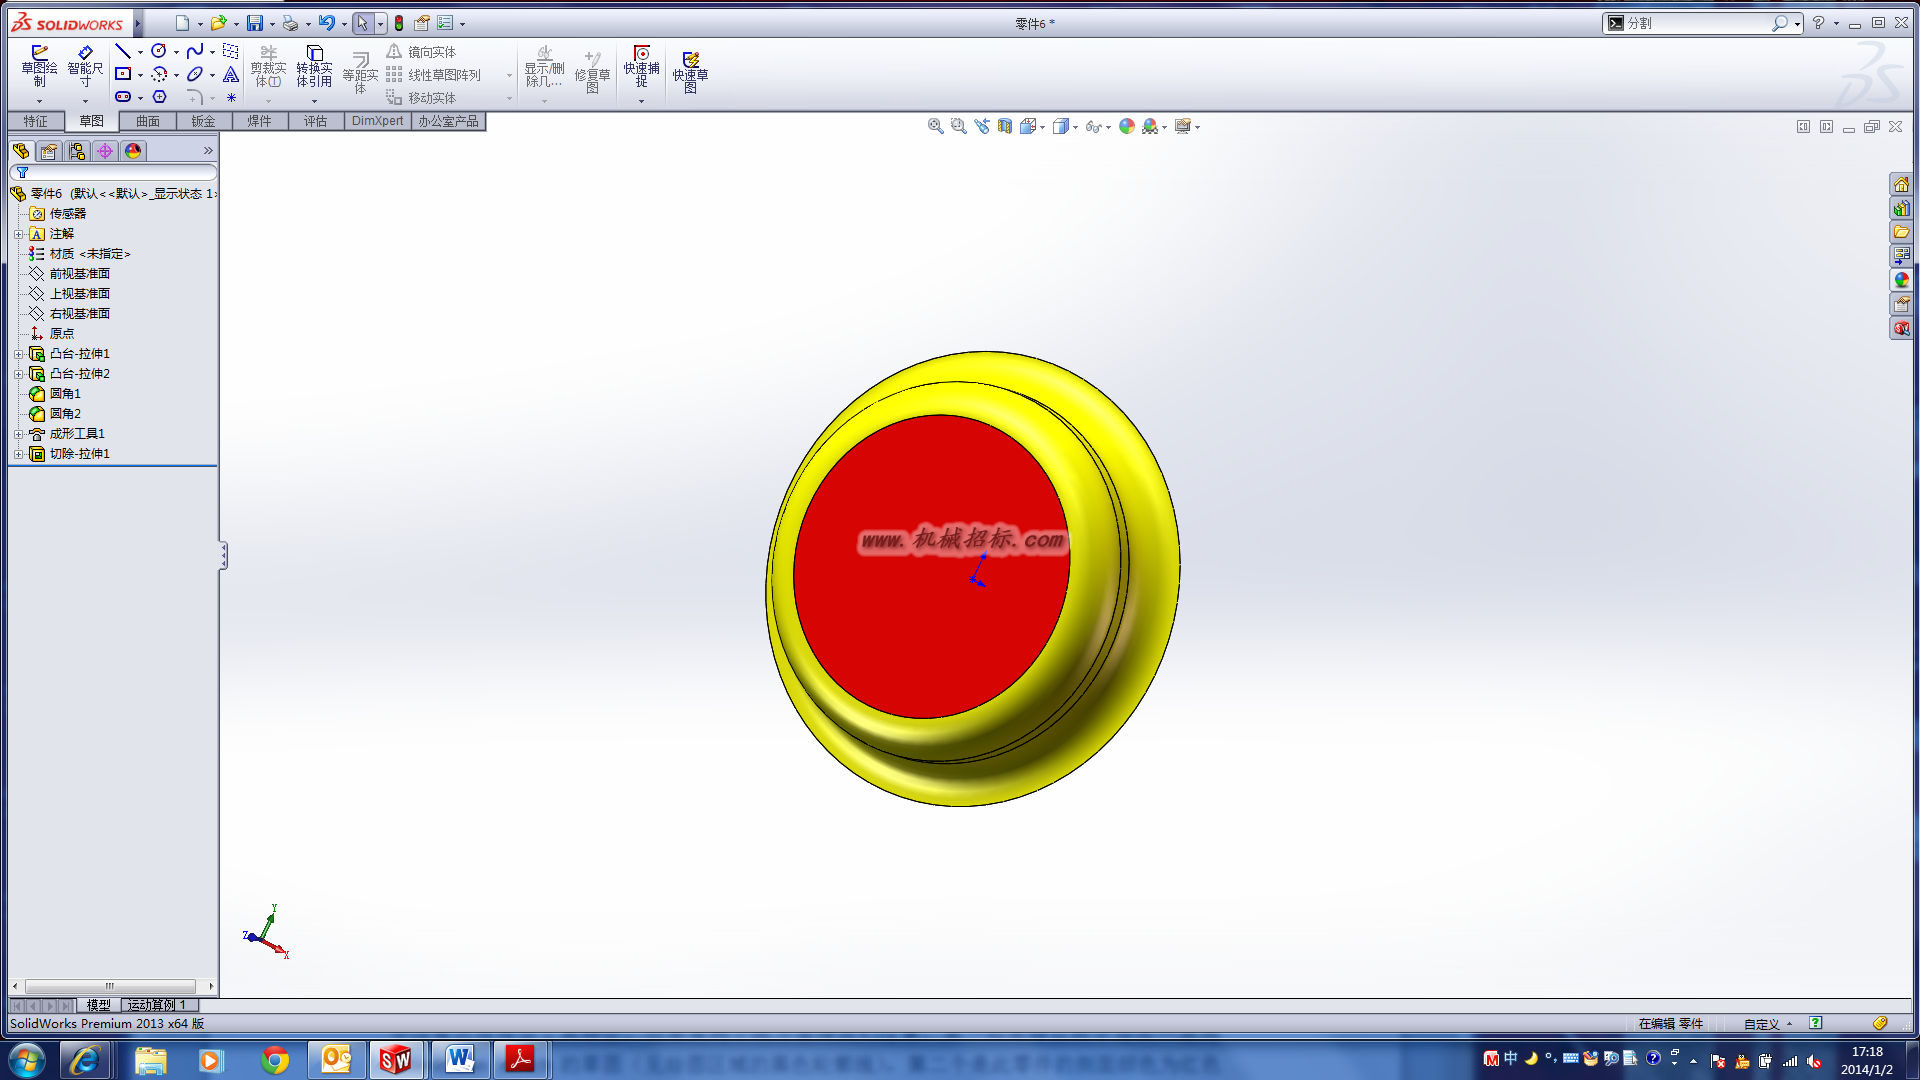Open the DisplayManager tab icon

pyautogui.click(x=133, y=151)
